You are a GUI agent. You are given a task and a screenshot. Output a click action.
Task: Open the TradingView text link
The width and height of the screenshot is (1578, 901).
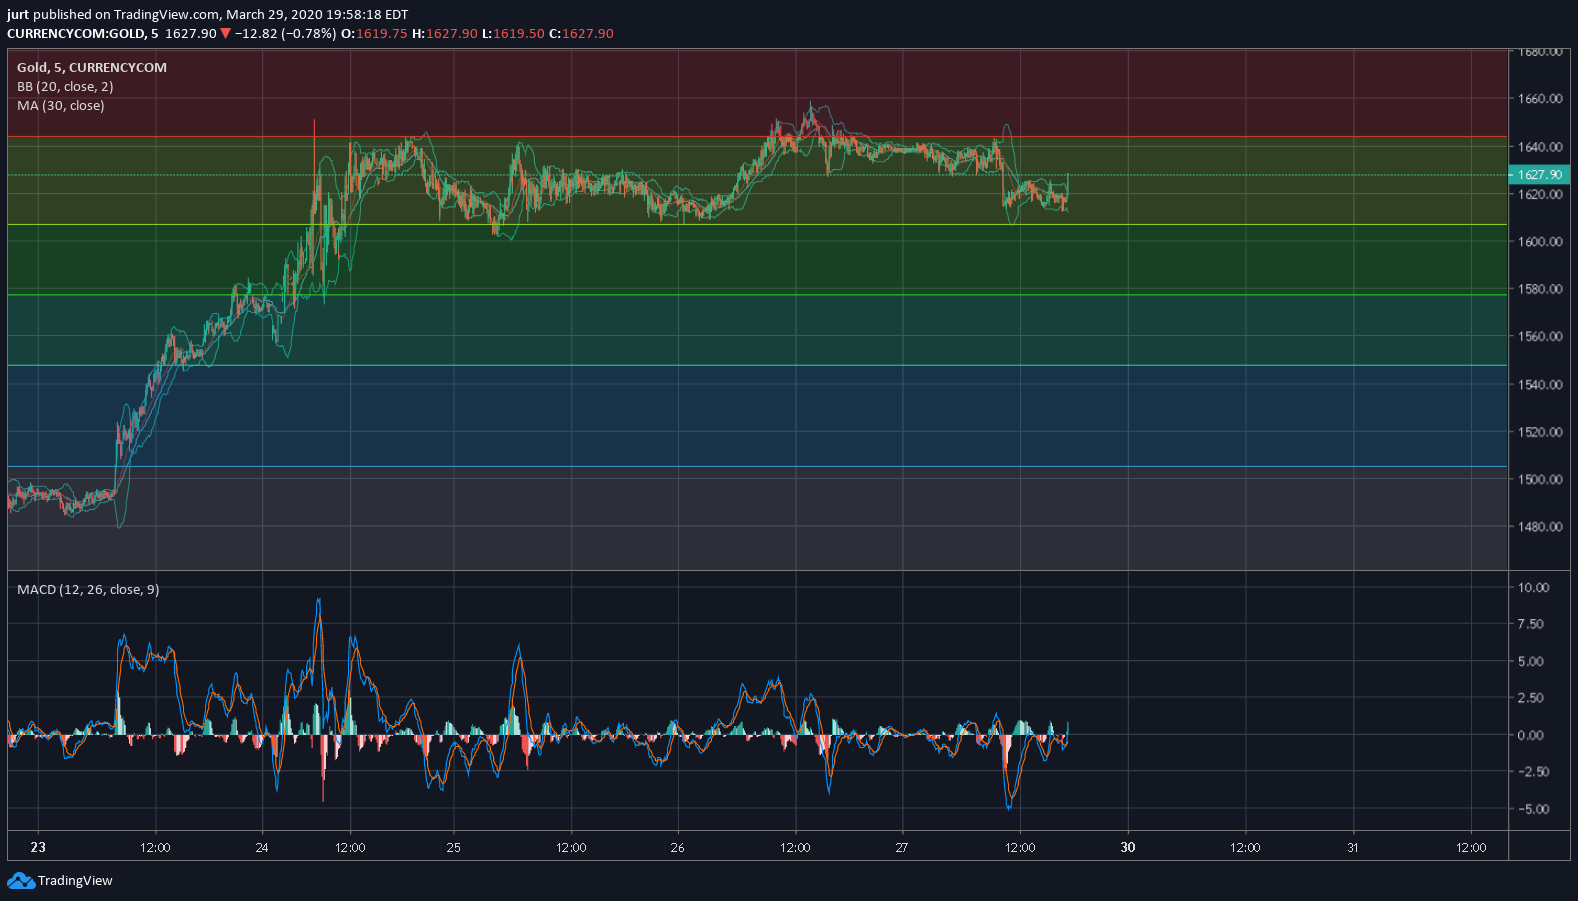(75, 881)
